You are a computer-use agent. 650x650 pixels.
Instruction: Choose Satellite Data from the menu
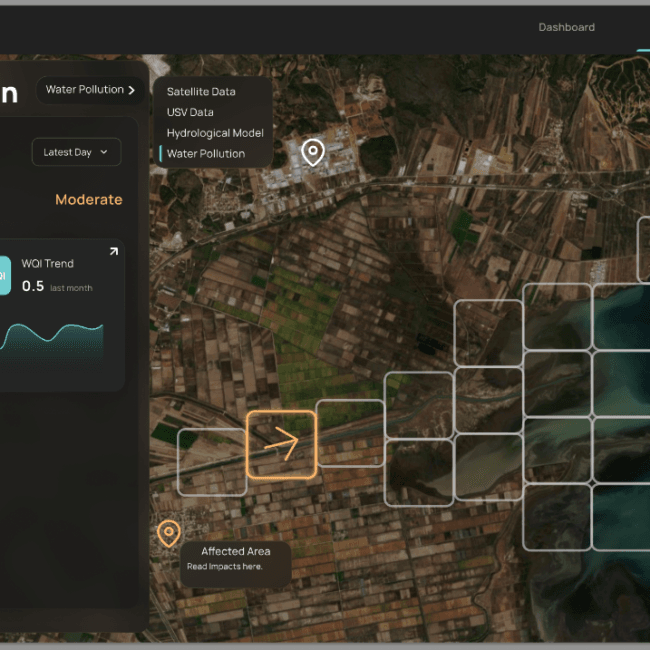coord(201,92)
